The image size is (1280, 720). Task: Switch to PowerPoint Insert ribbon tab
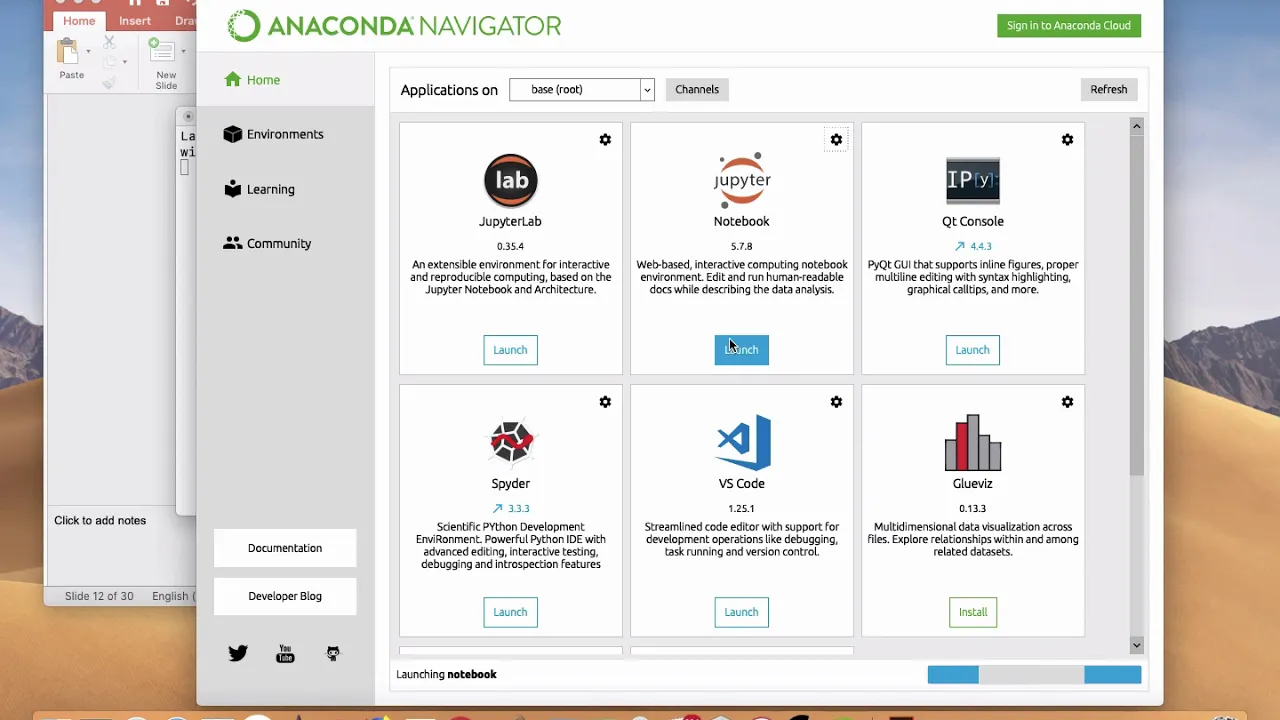pos(135,21)
